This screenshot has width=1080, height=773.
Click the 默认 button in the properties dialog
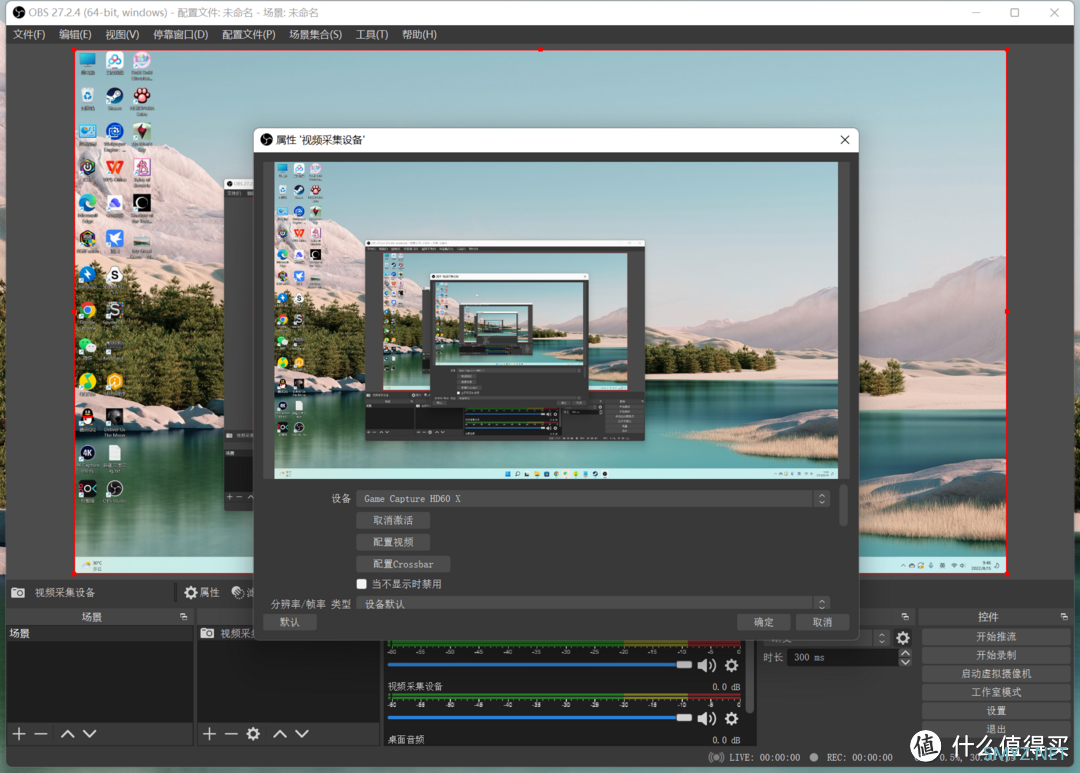tap(289, 622)
